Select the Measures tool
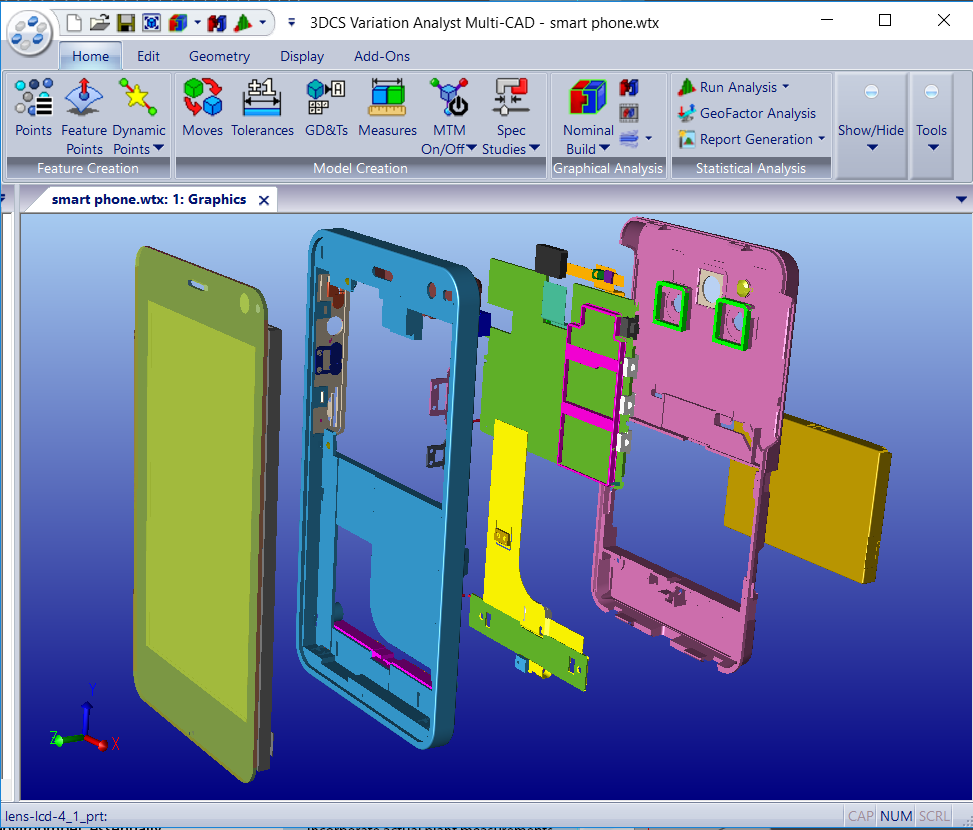 pyautogui.click(x=387, y=109)
